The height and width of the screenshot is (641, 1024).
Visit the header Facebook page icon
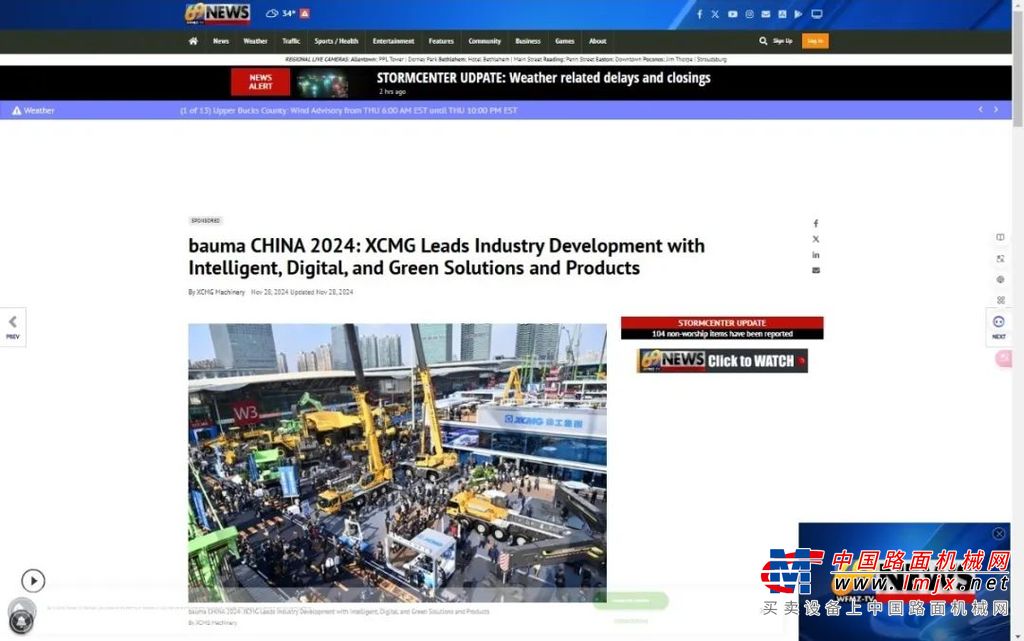point(699,14)
